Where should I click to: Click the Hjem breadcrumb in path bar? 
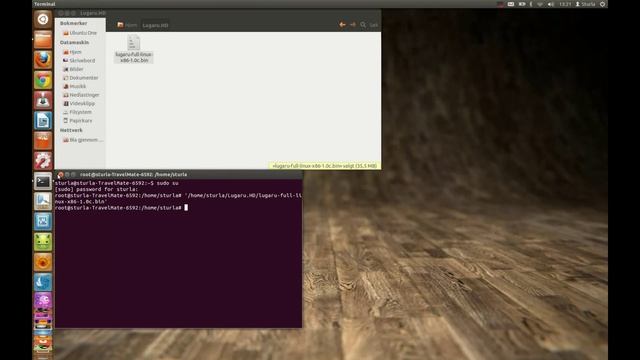point(127,25)
